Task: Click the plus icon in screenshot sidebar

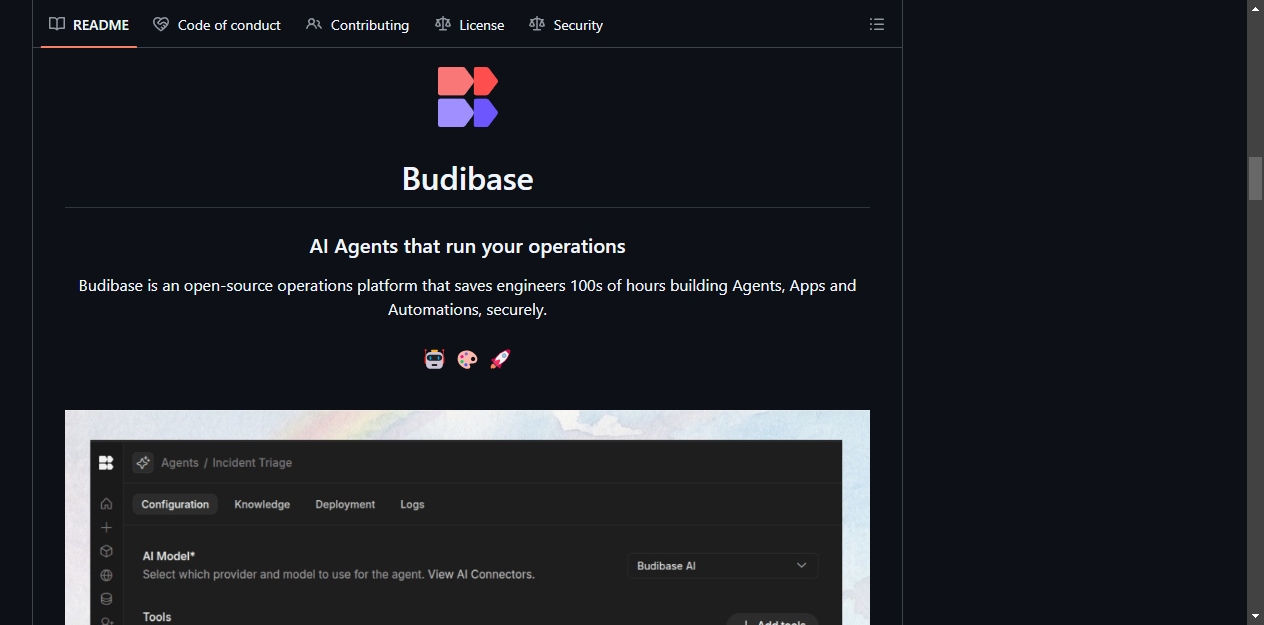Action: click(106, 527)
